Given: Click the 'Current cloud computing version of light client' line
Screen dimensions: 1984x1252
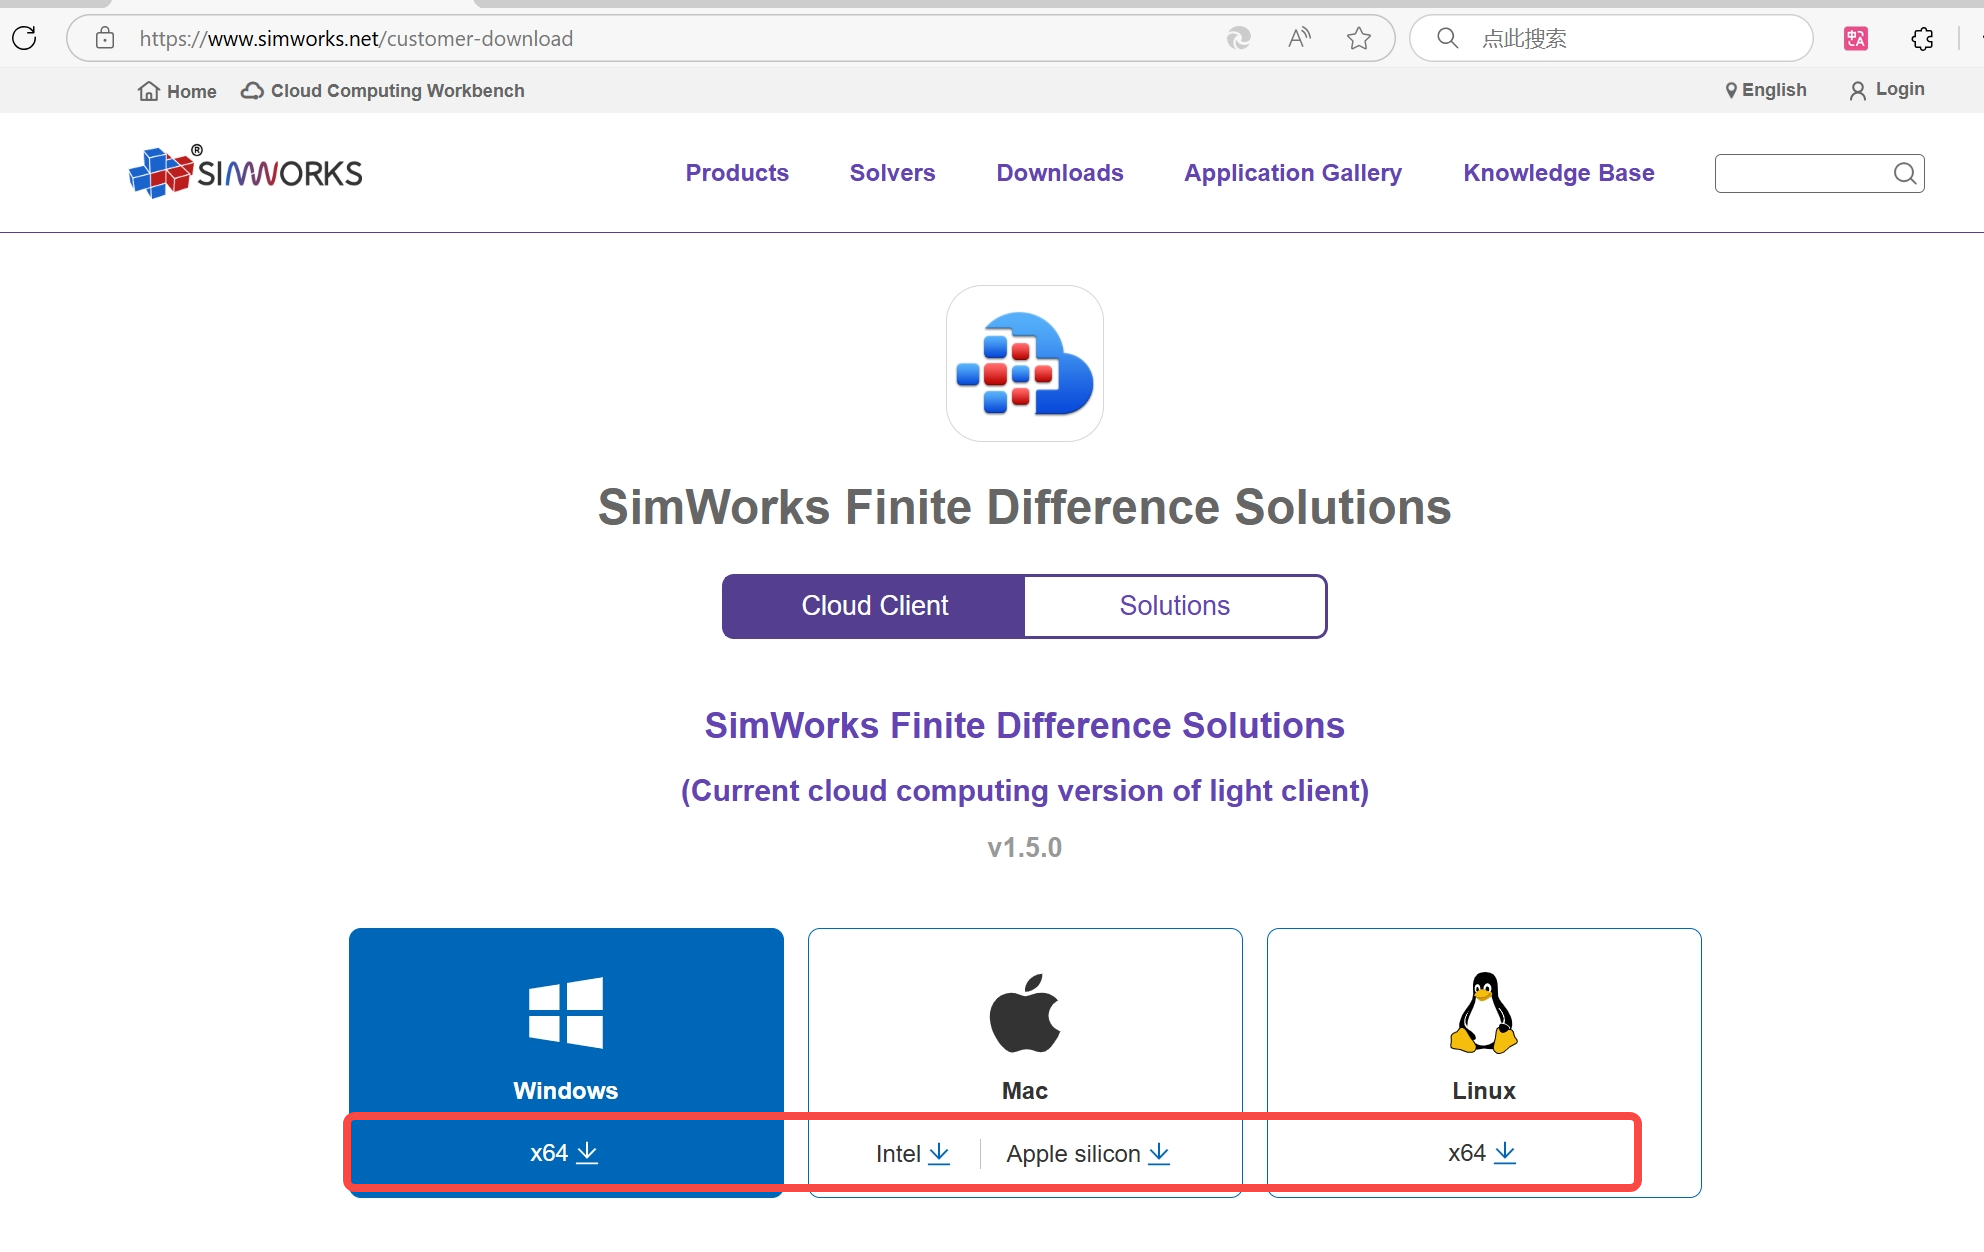Looking at the screenshot, I should coord(1025,791).
